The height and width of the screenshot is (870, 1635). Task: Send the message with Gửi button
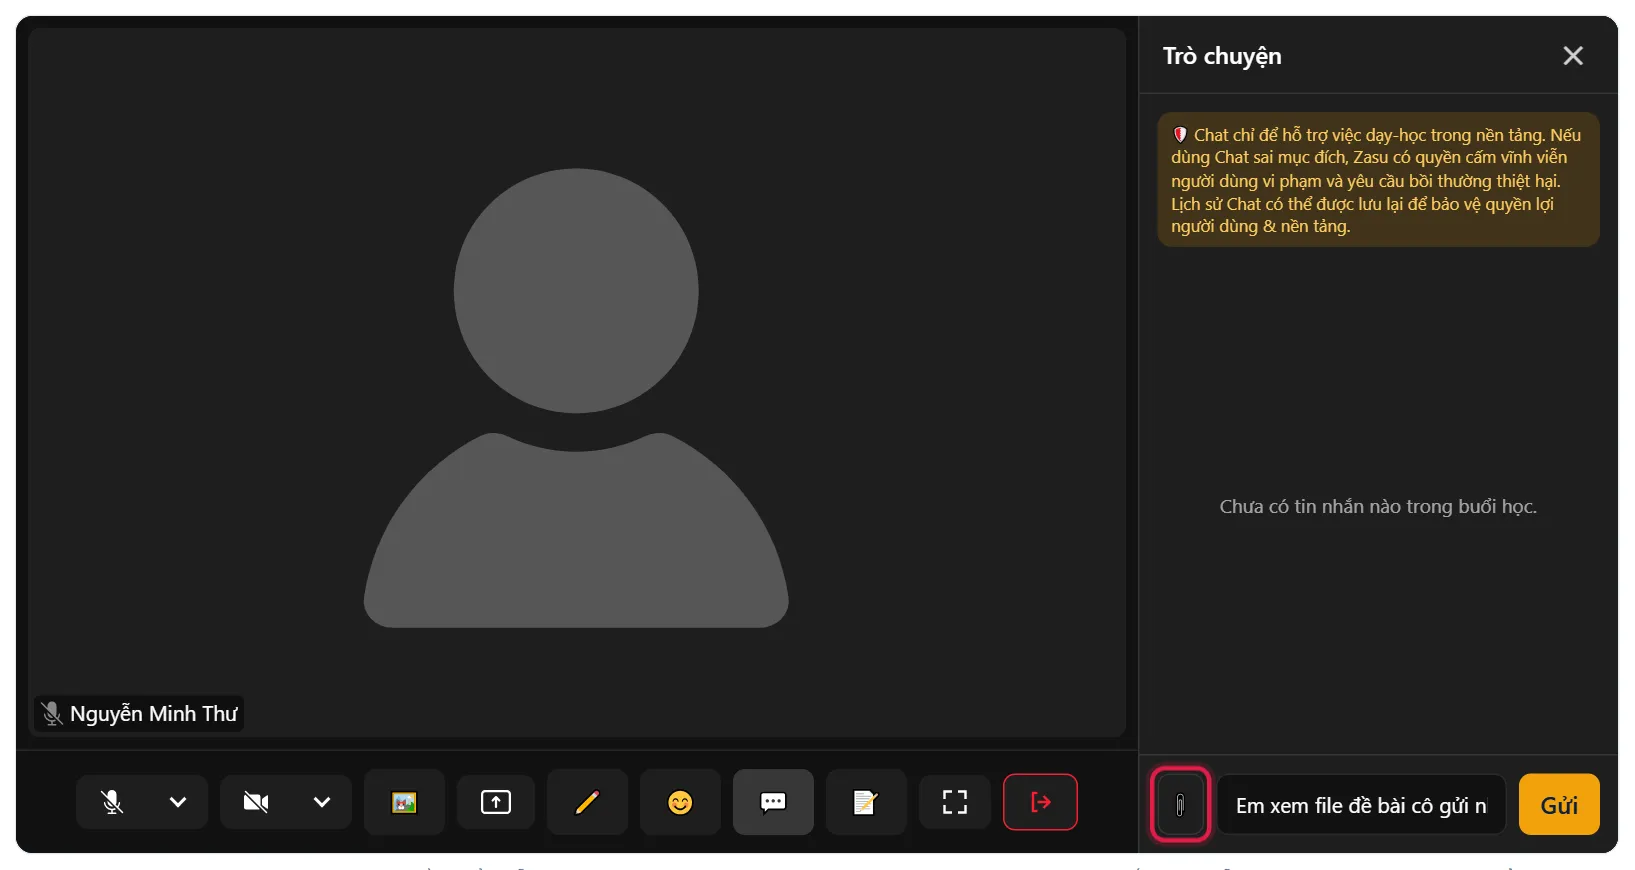1559,805
